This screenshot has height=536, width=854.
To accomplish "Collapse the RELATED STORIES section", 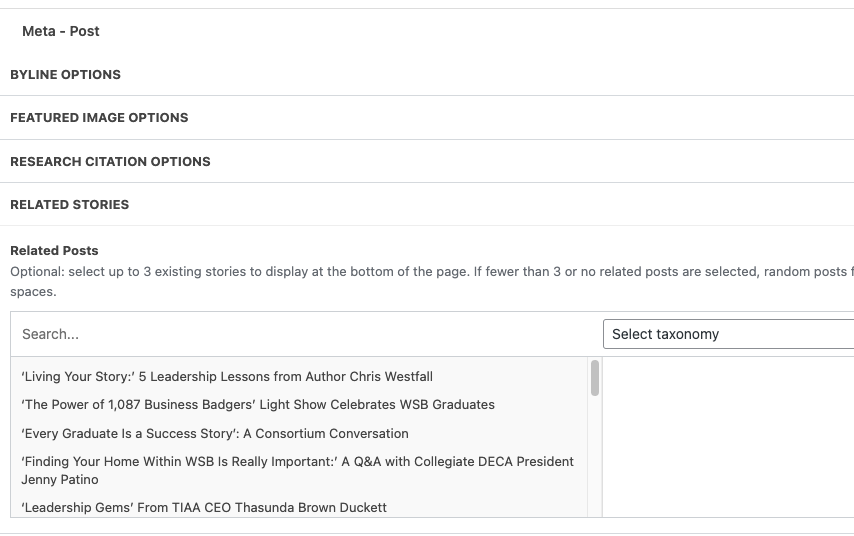I will [69, 205].
